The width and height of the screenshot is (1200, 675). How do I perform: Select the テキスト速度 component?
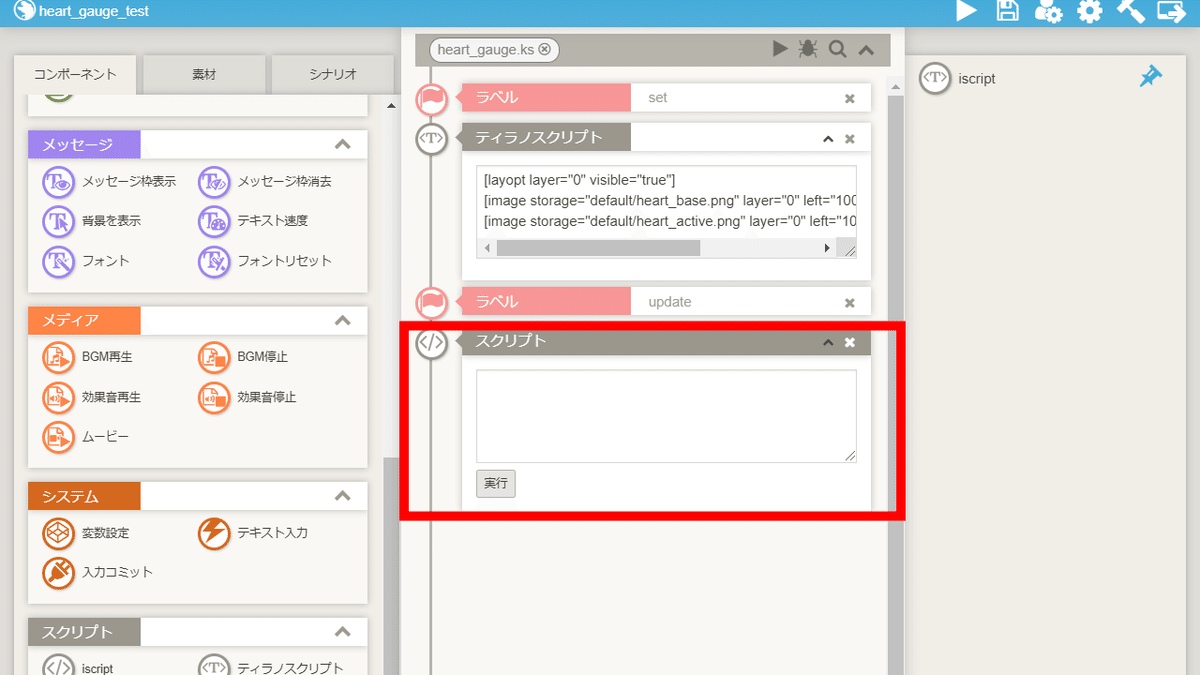254,221
